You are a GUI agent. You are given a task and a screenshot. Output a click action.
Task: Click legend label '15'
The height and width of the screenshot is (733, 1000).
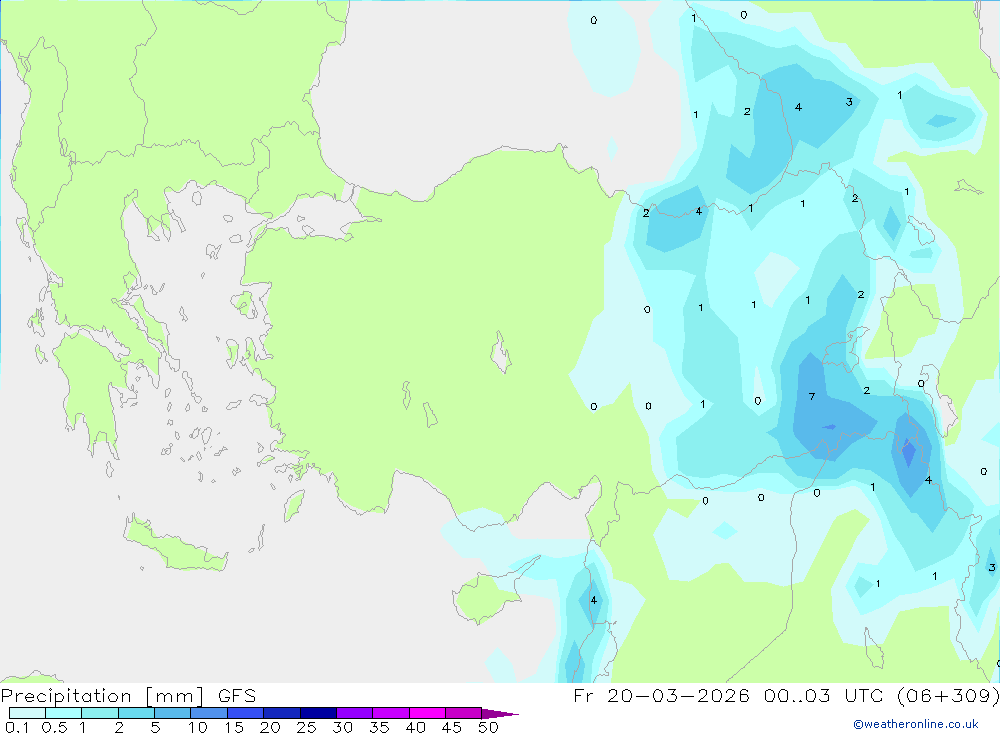(233, 727)
